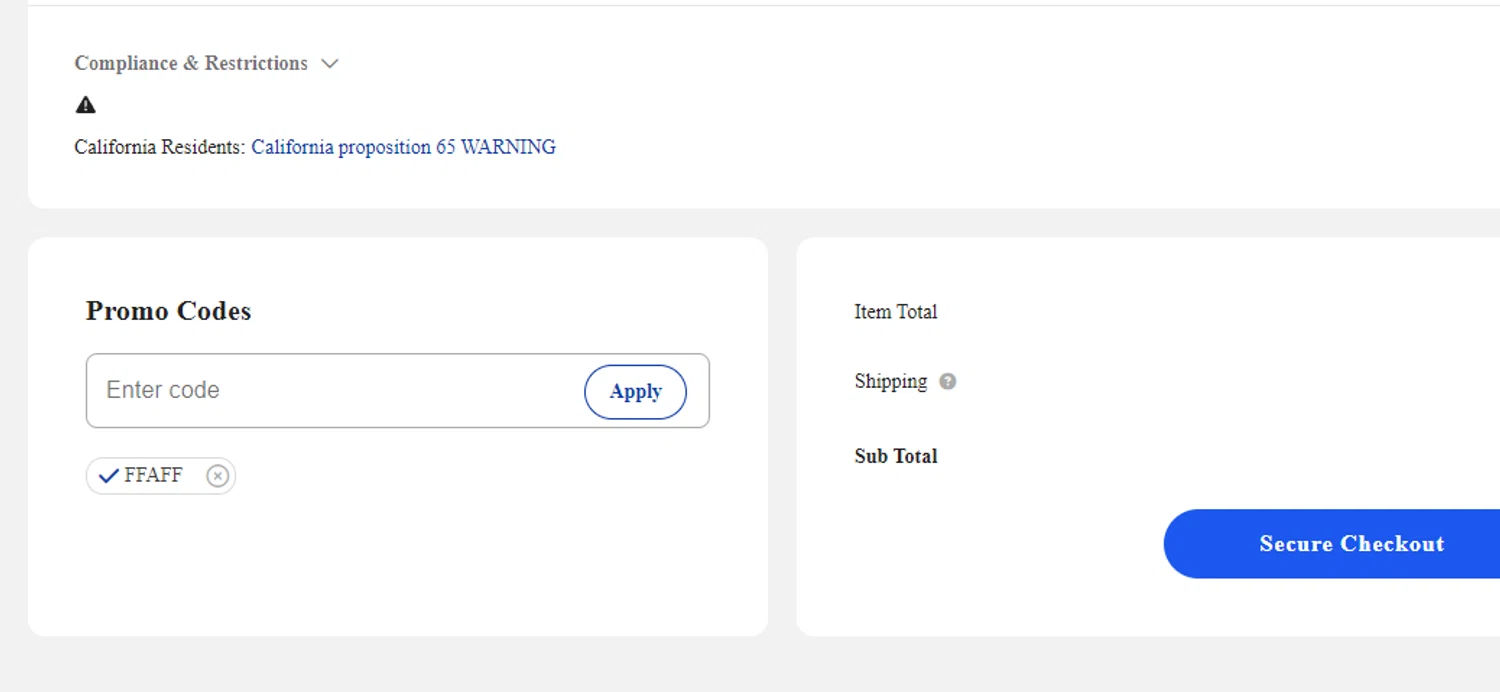1500x692 pixels.
Task: Apply the entered promo code
Action: (635, 391)
